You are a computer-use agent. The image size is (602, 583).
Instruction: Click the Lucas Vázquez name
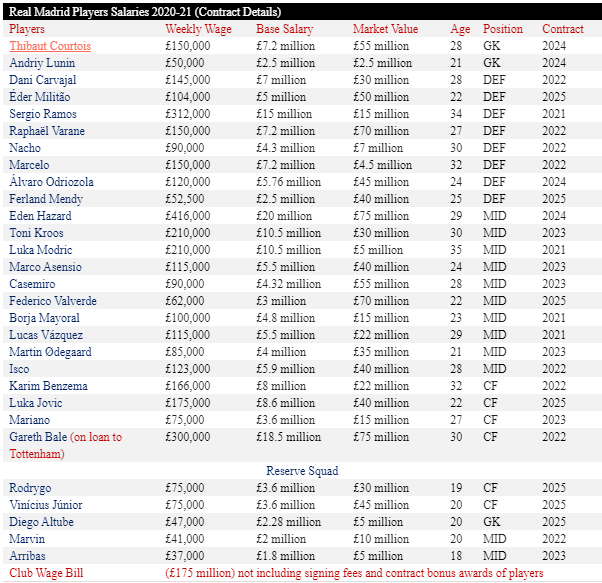pyautogui.click(x=46, y=335)
